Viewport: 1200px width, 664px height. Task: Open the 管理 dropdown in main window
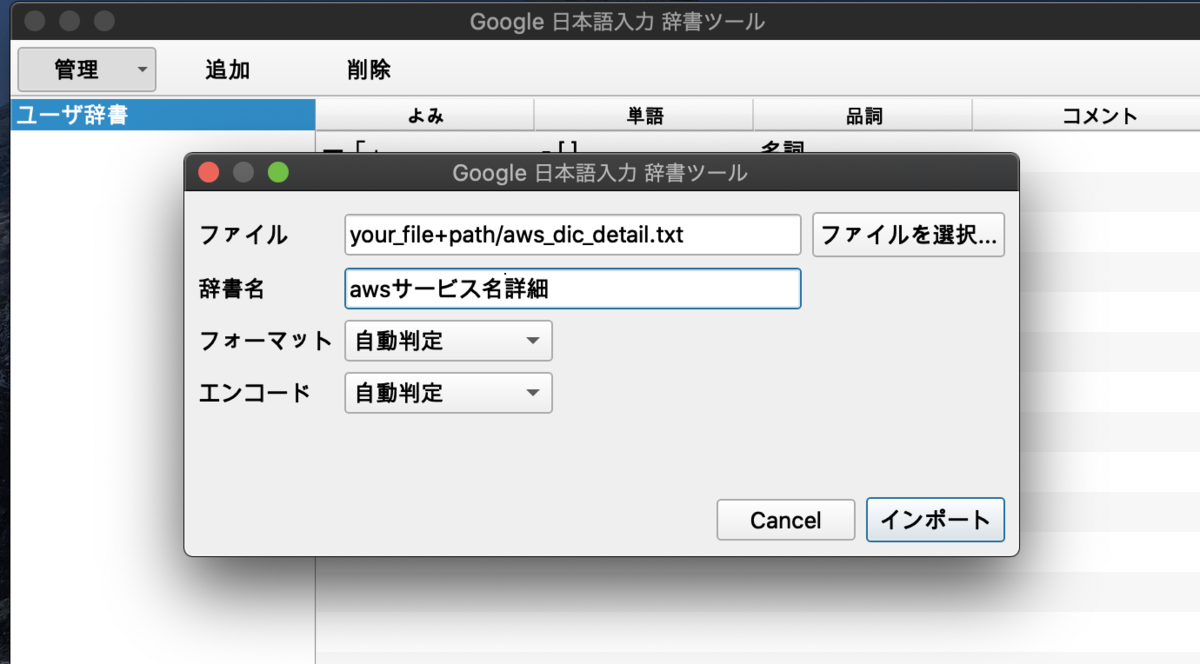click(x=87, y=70)
